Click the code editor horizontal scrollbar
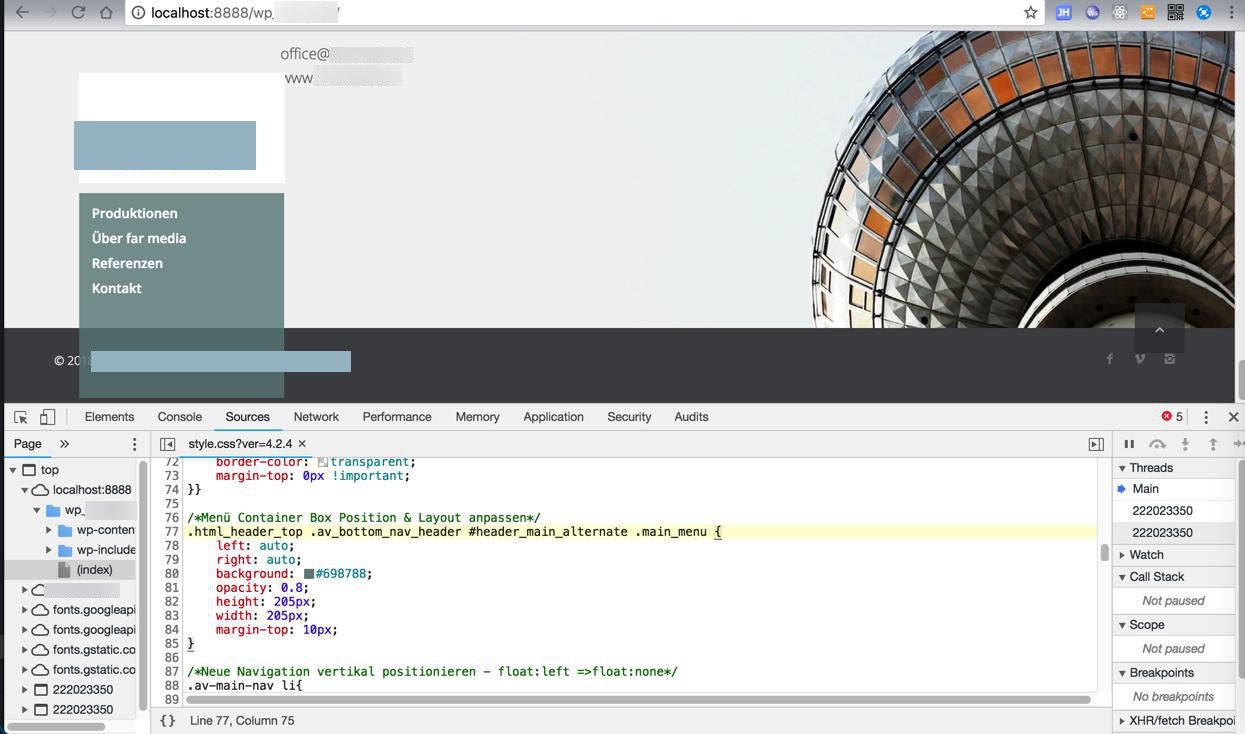 pyautogui.click(x=638, y=699)
